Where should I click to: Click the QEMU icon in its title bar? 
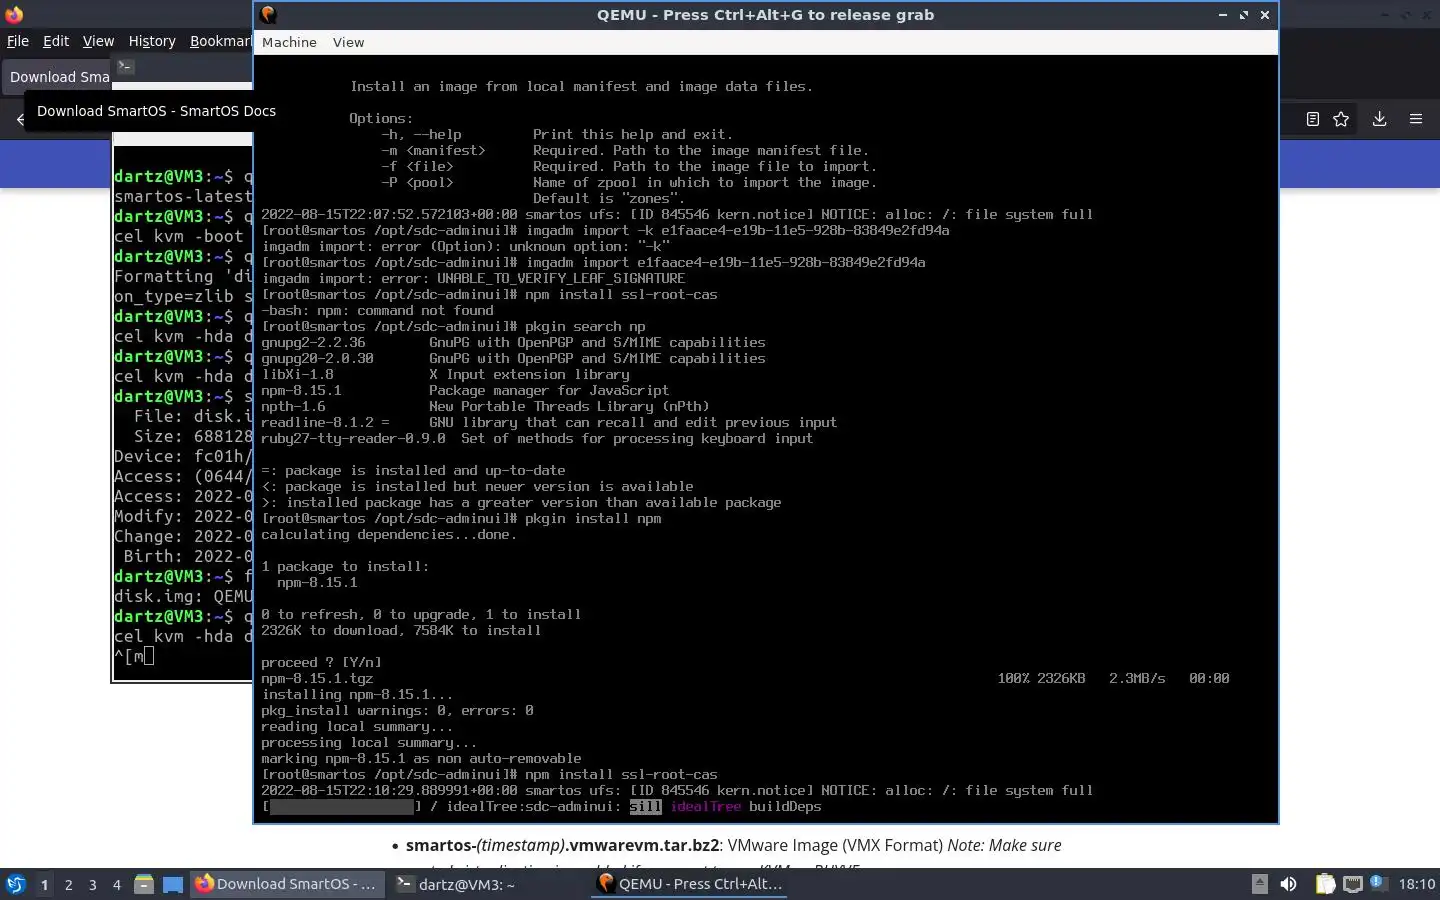(268, 15)
